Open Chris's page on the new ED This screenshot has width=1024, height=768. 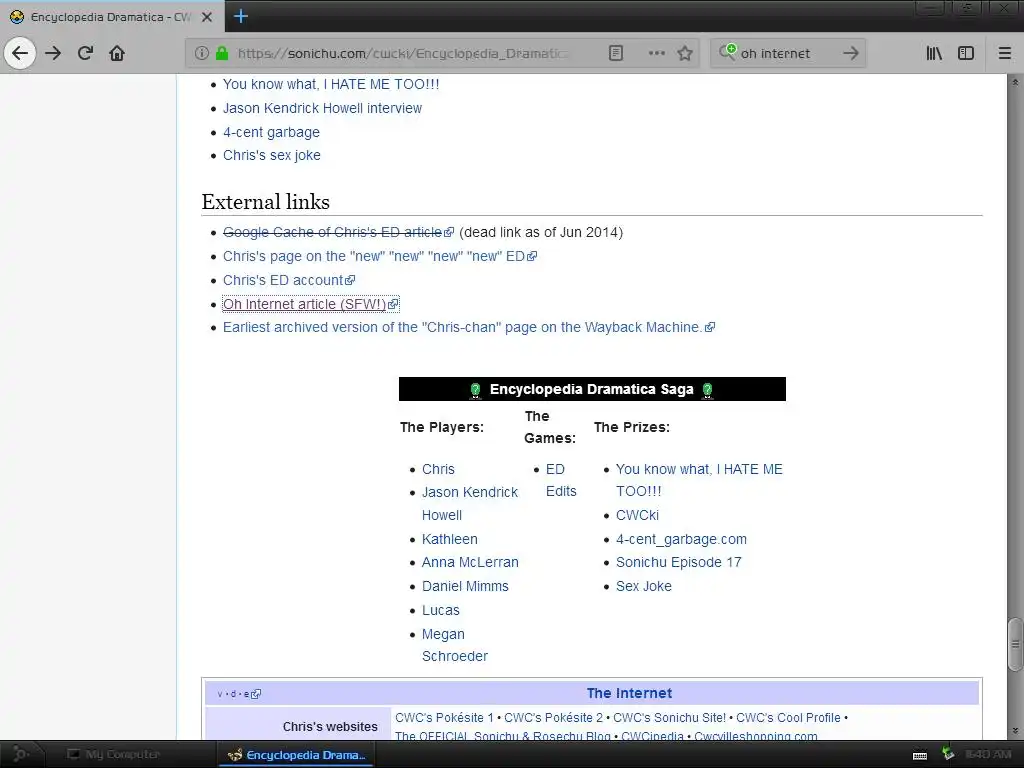(379, 257)
